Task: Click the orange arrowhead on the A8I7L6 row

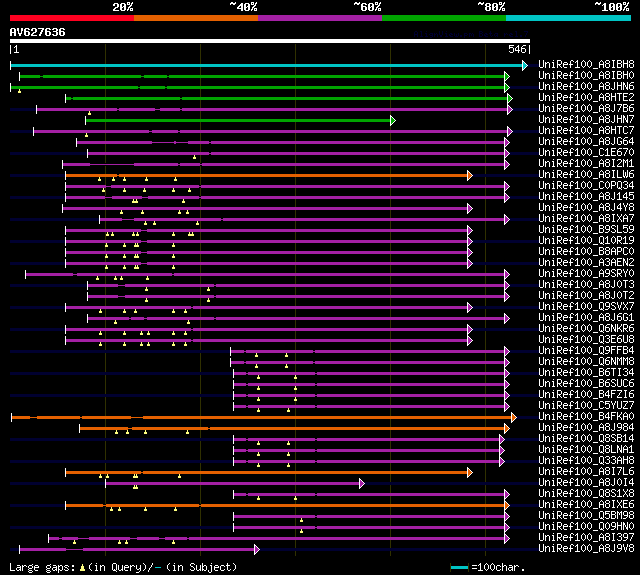Action: click(469, 472)
